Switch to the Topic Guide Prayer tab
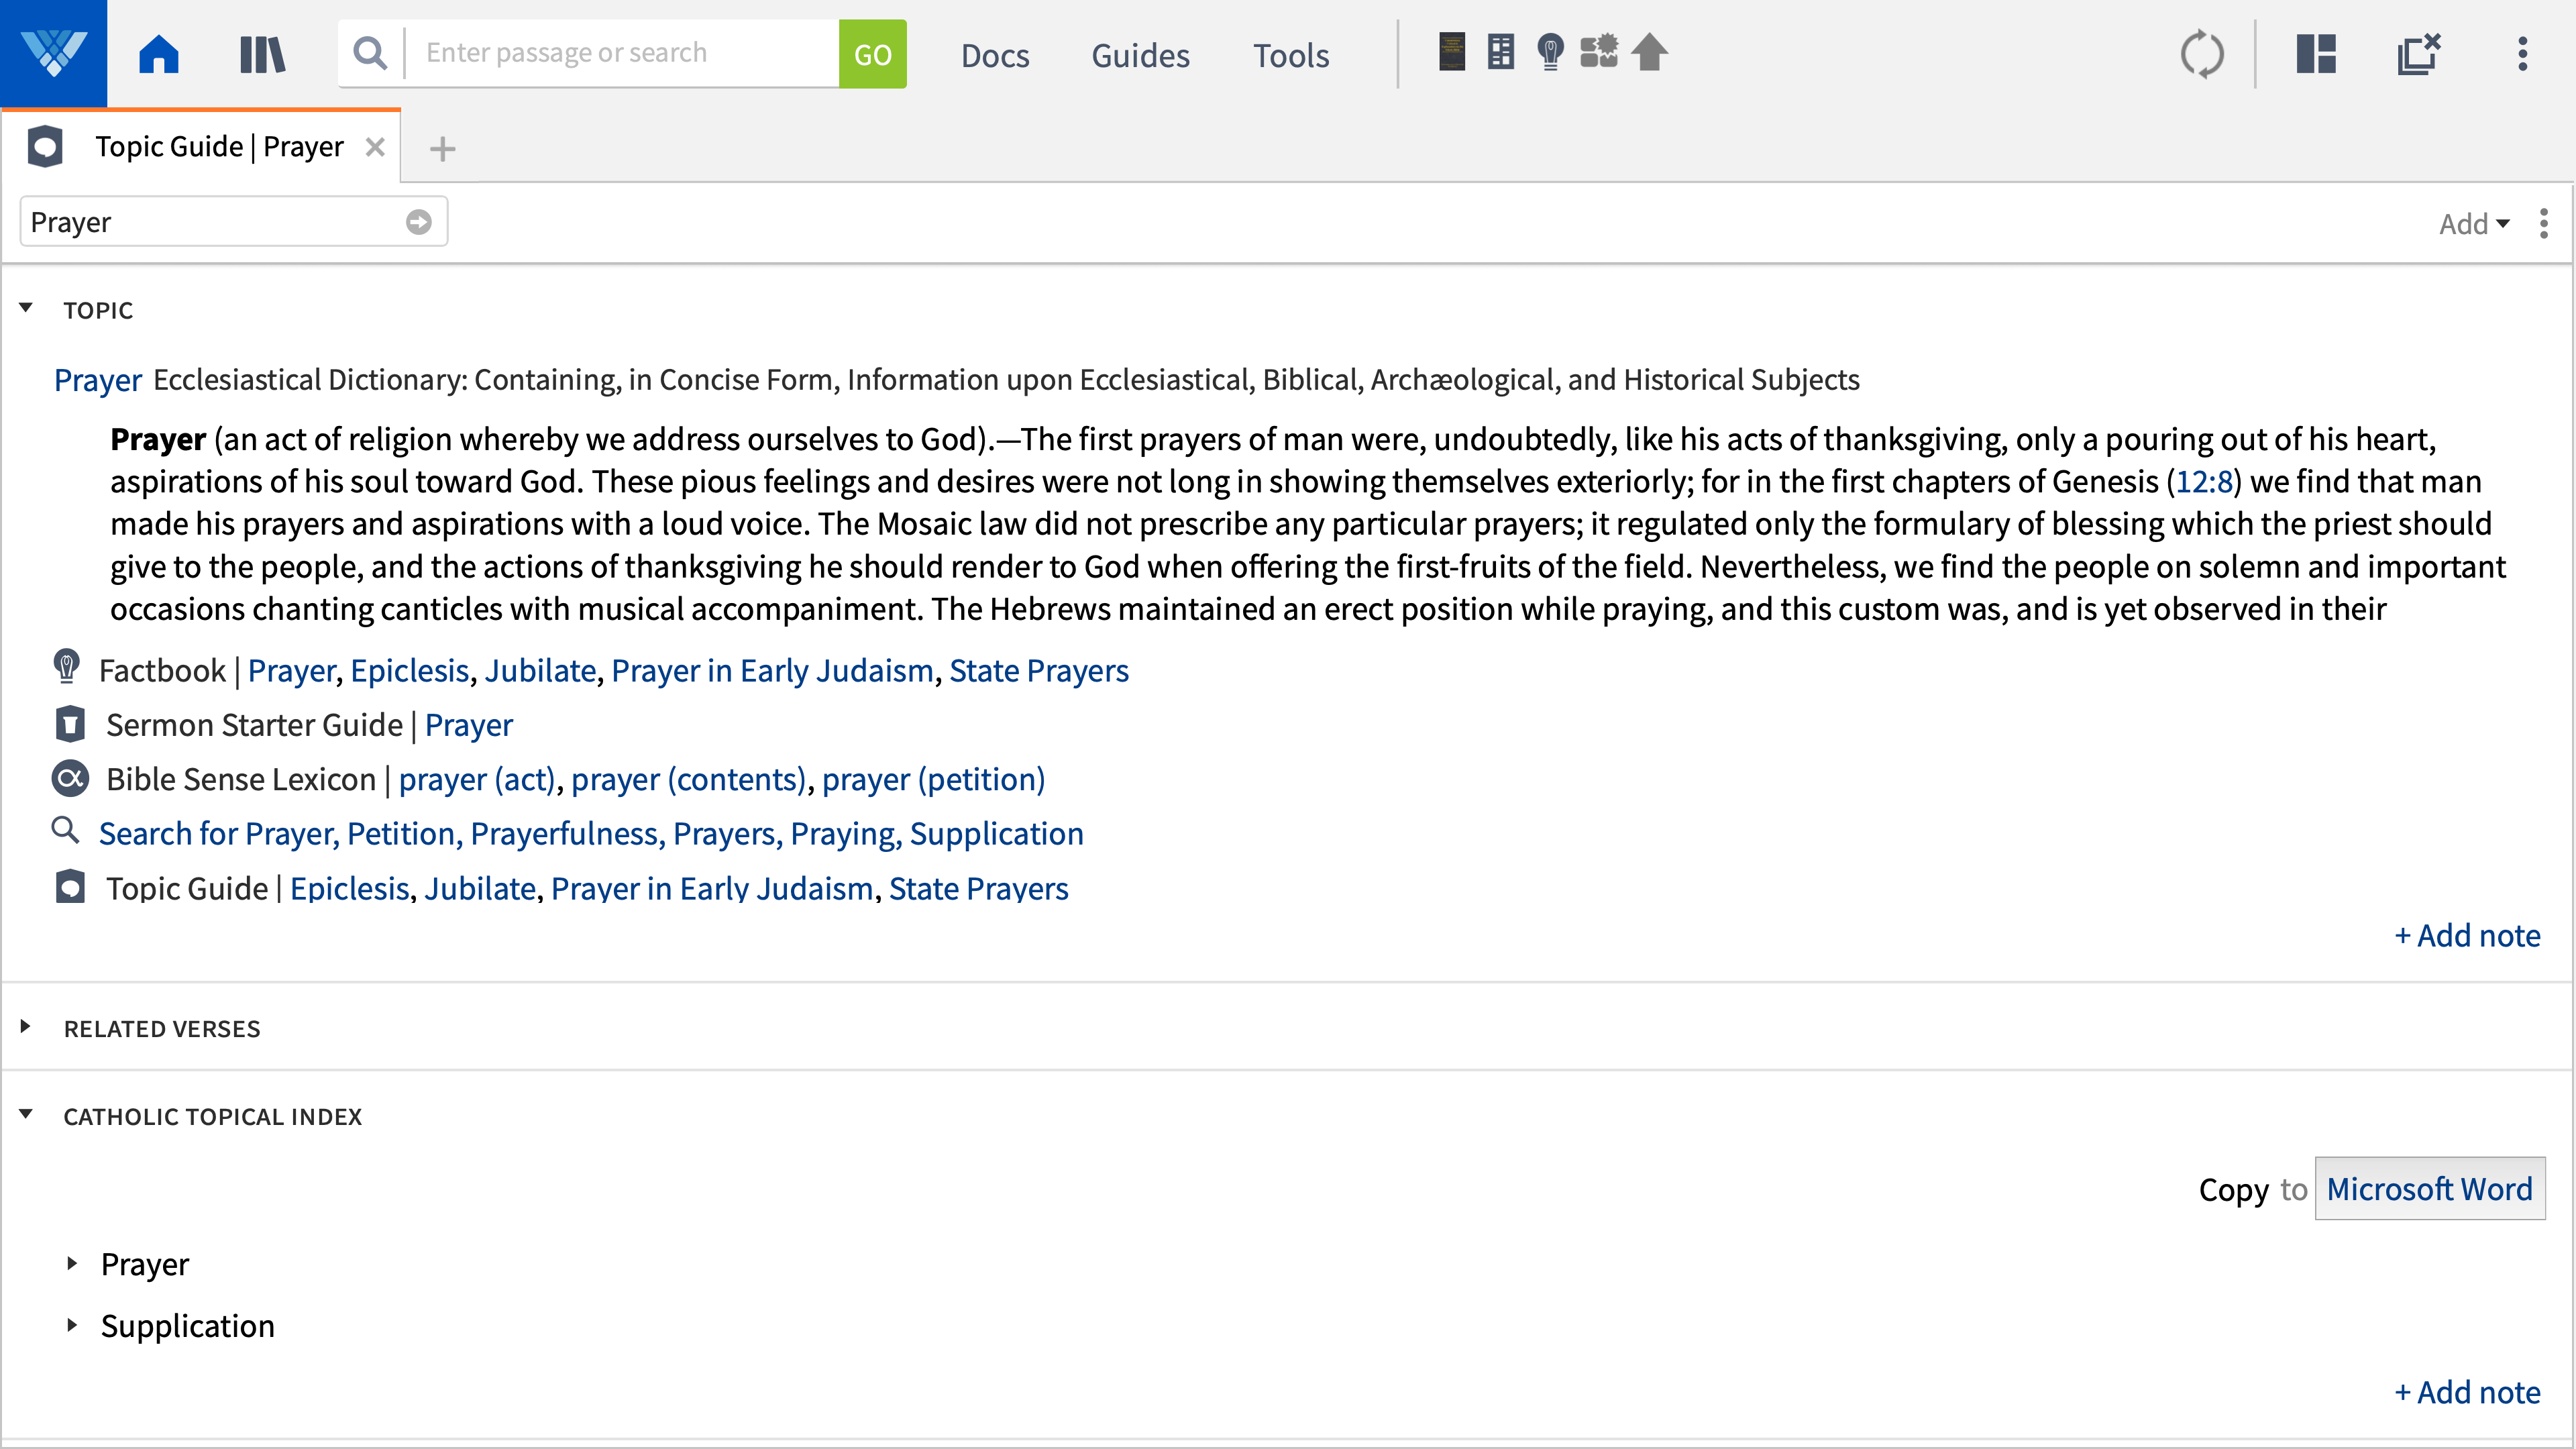This screenshot has height=1449, width=2576. coord(218,146)
